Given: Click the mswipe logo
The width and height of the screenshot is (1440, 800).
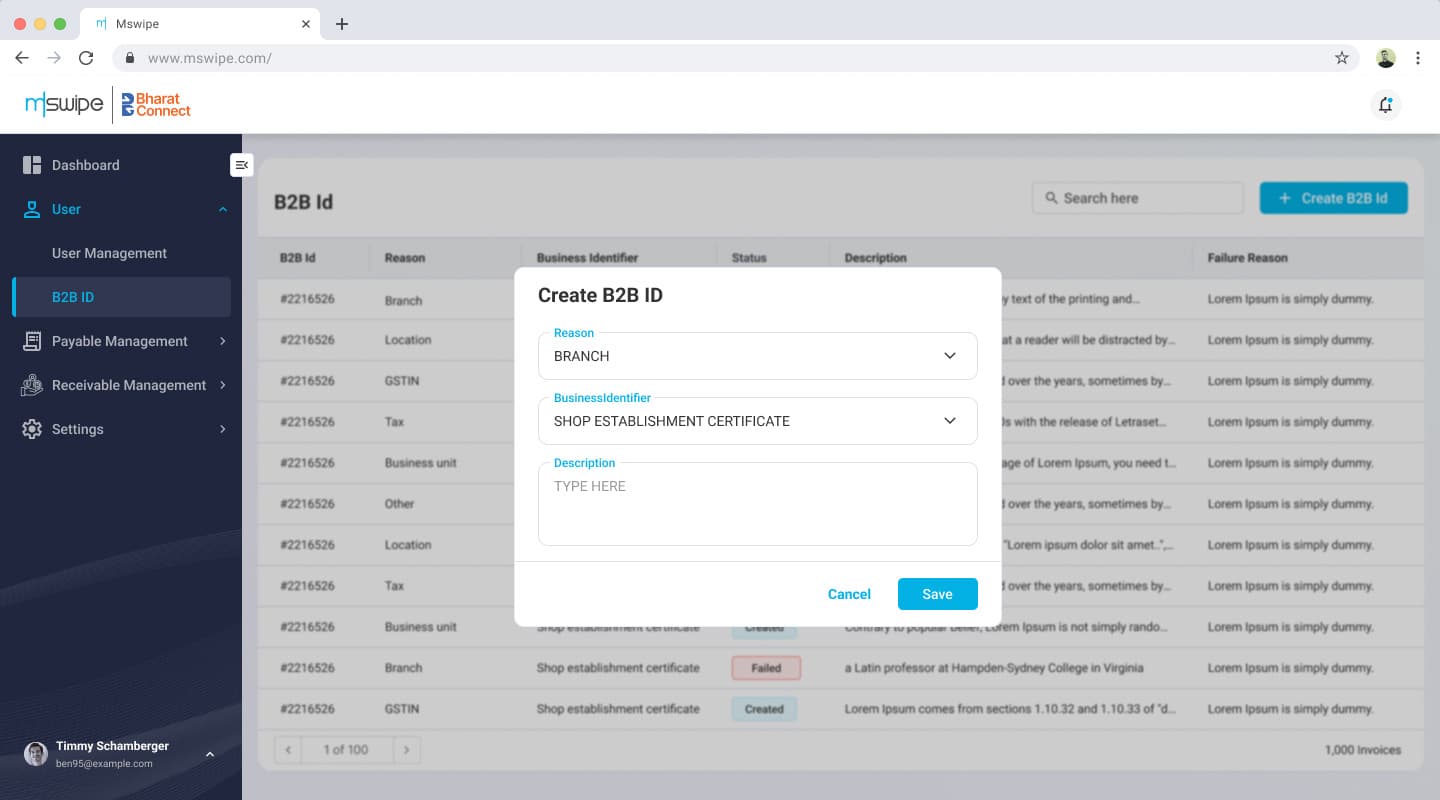Looking at the screenshot, I should (64, 104).
